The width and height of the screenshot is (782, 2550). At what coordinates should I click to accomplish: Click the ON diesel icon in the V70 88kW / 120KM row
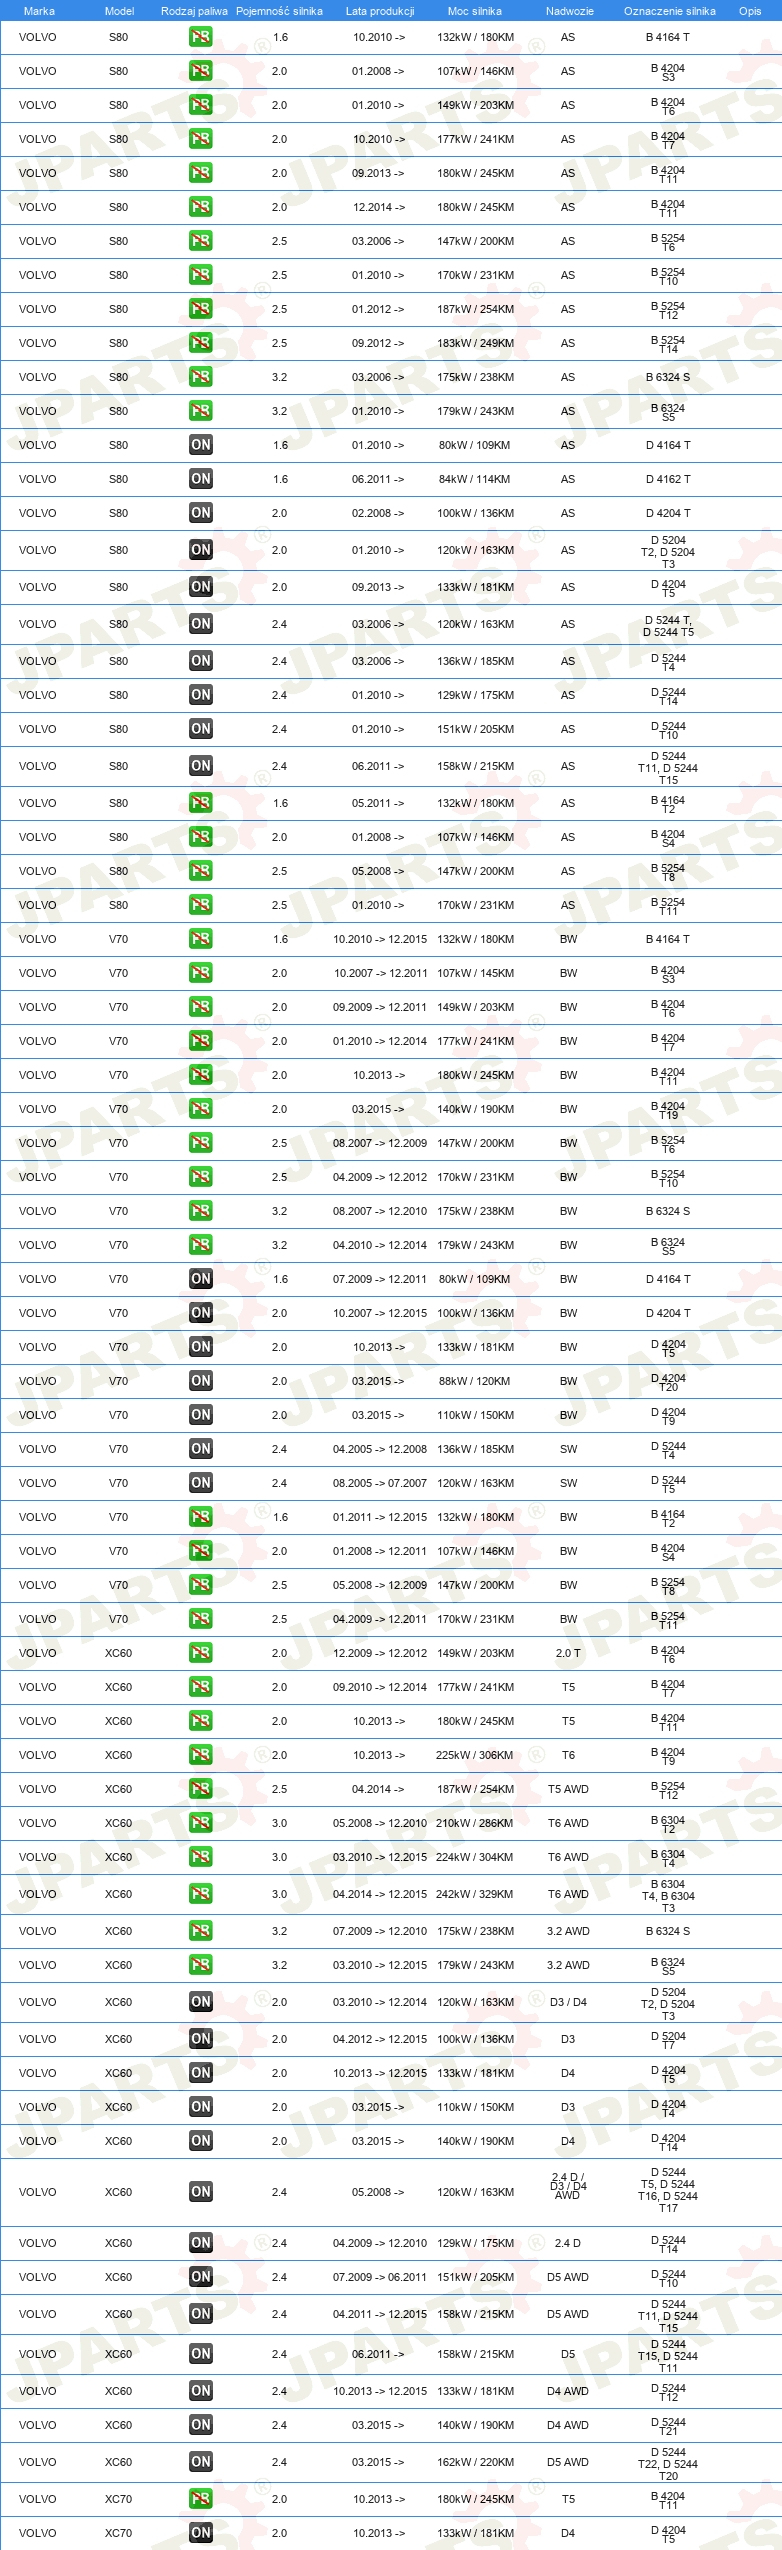click(201, 1381)
